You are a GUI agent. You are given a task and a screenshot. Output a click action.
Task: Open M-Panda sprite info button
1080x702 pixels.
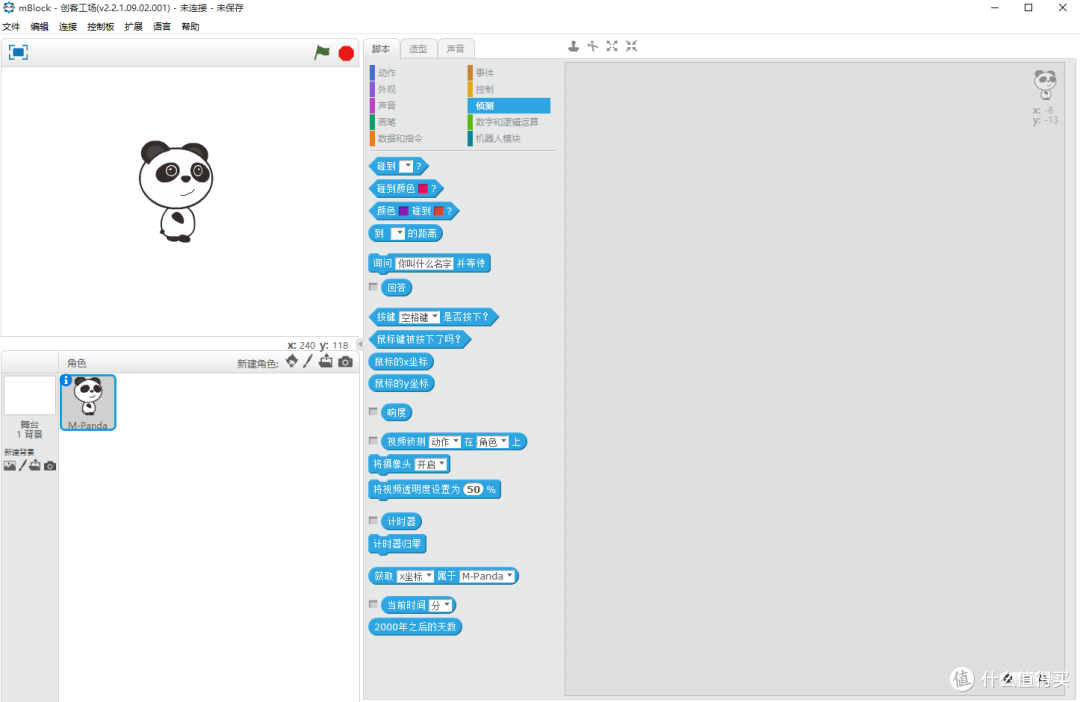66,380
